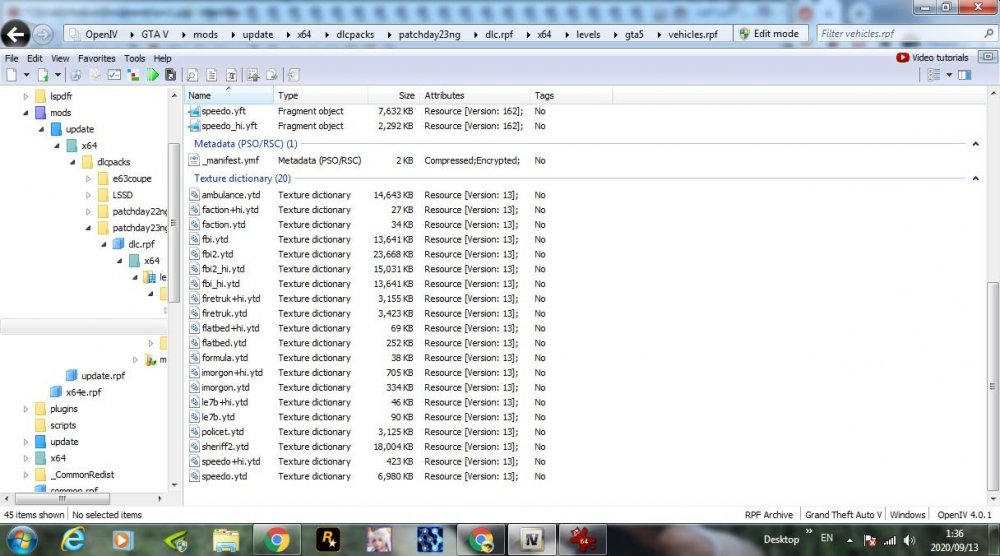Image resolution: width=1000 pixels, height=556 pixels.
Task: Collapse the mods folder in tree
Action: pos(26,113)
